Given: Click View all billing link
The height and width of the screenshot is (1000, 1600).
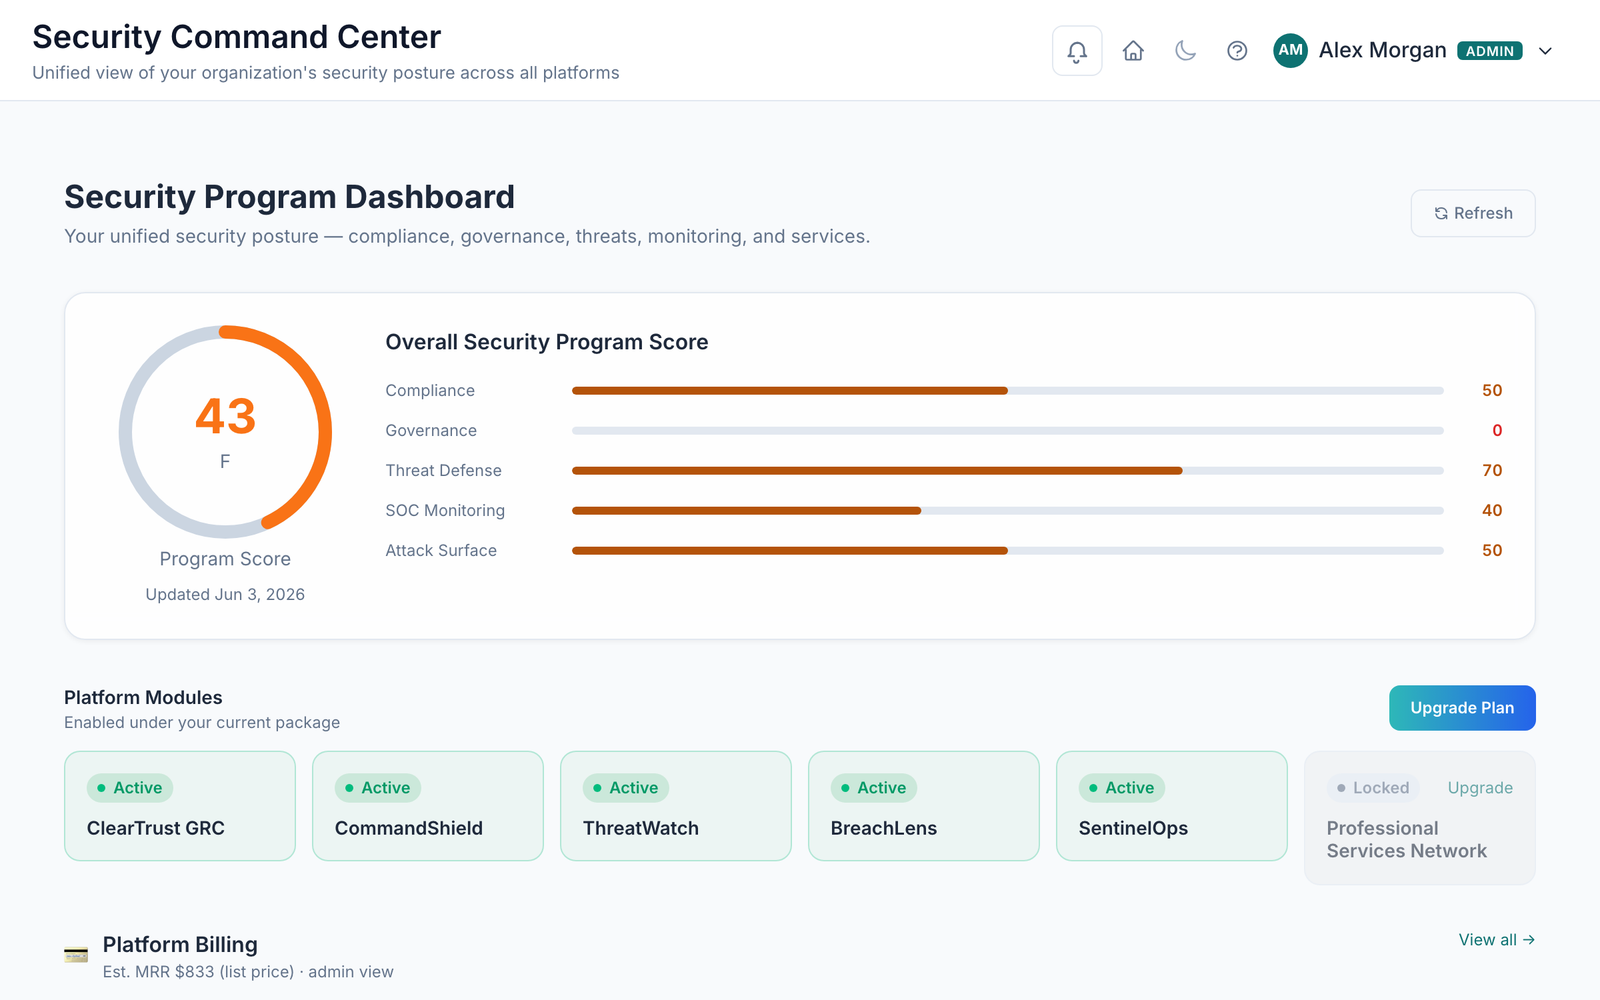Looking at the screenshot, I should point(1497,940).
